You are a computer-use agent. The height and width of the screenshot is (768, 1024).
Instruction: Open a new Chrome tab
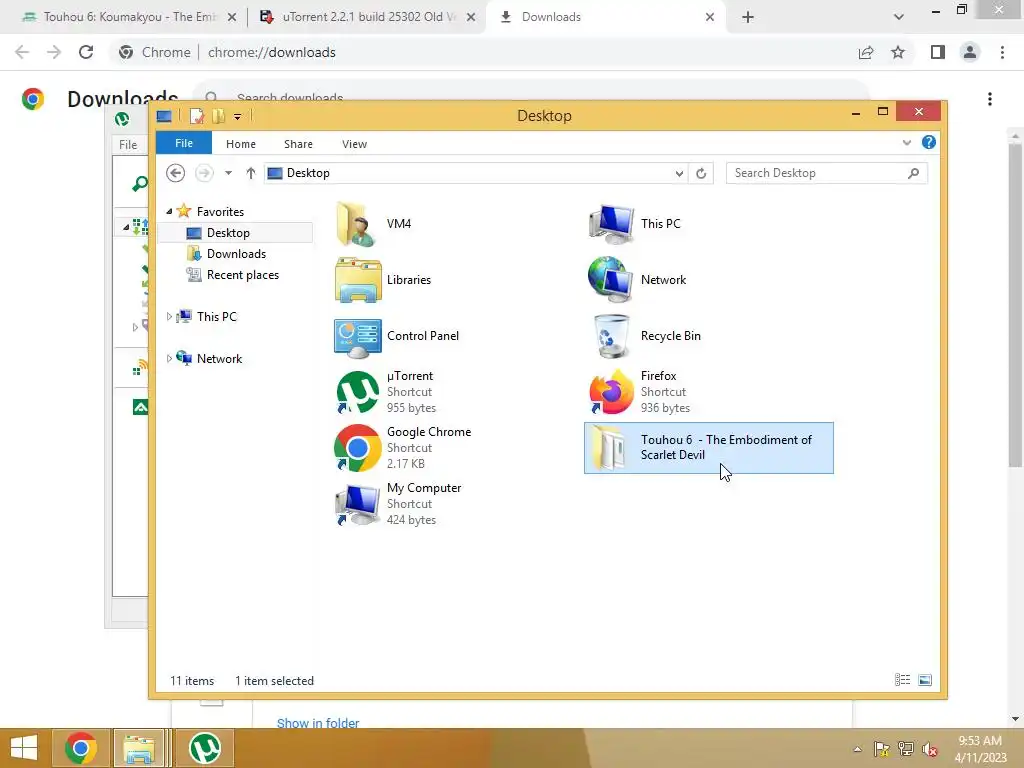click(748, 17)
